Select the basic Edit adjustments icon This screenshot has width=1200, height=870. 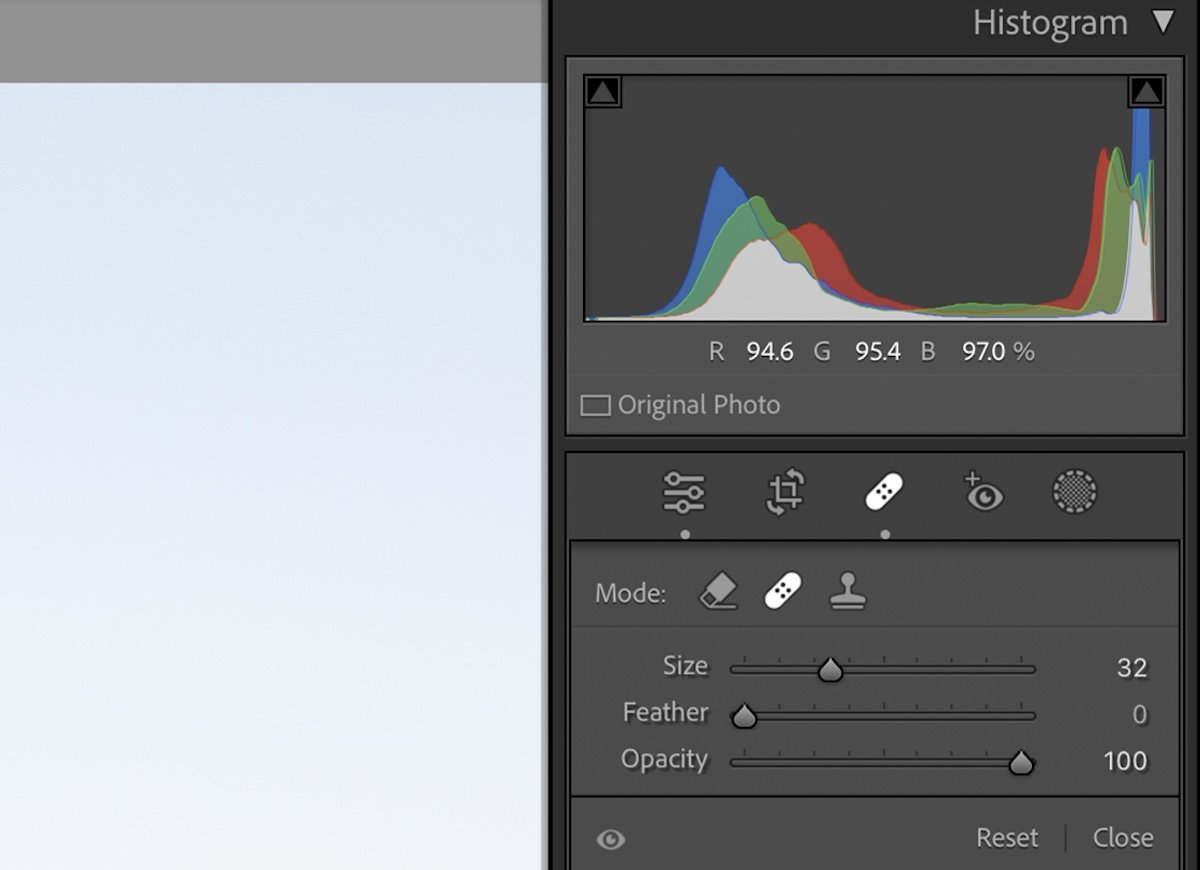(686, 492)
